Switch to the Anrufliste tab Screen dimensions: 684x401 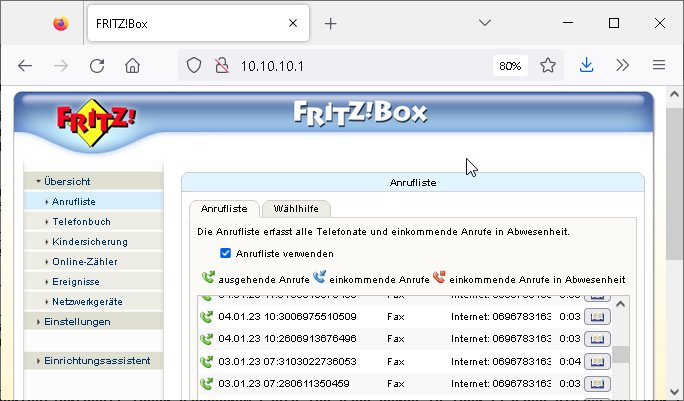pos(224,209)
